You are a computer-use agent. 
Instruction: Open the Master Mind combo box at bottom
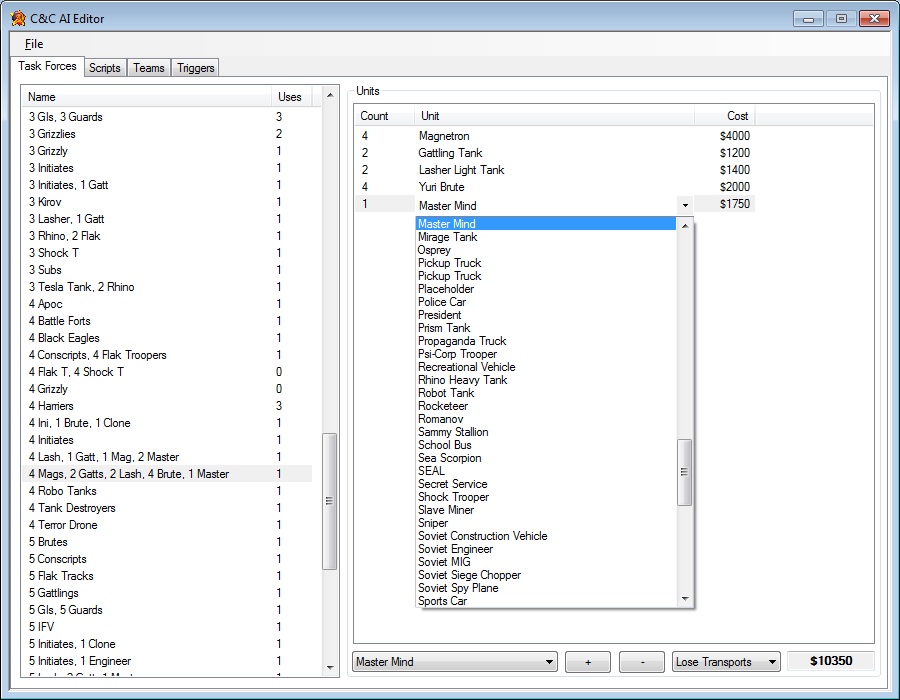455,662
